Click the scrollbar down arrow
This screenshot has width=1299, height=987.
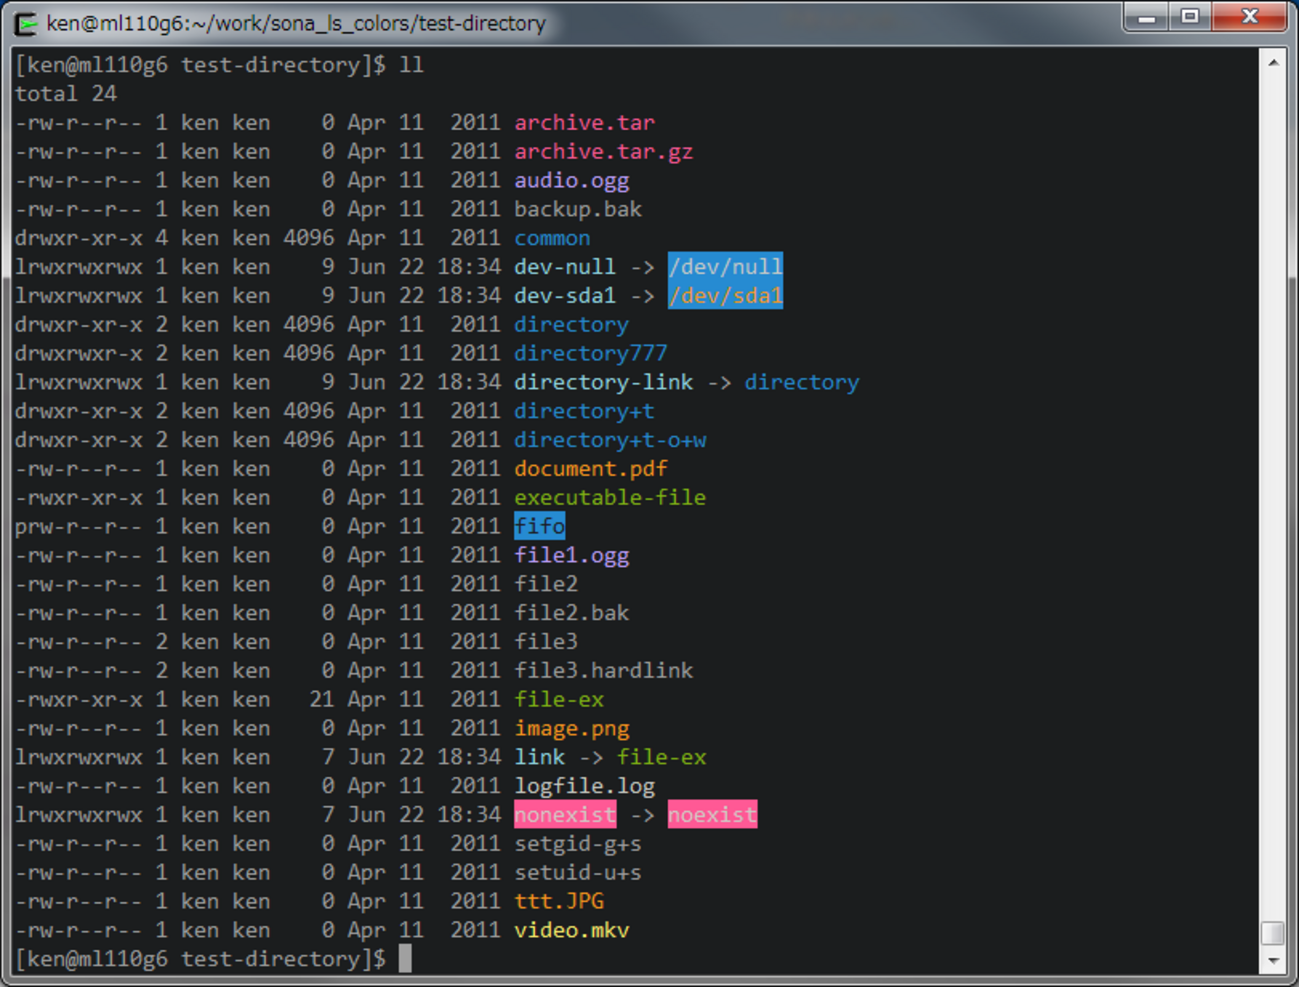1273,961
